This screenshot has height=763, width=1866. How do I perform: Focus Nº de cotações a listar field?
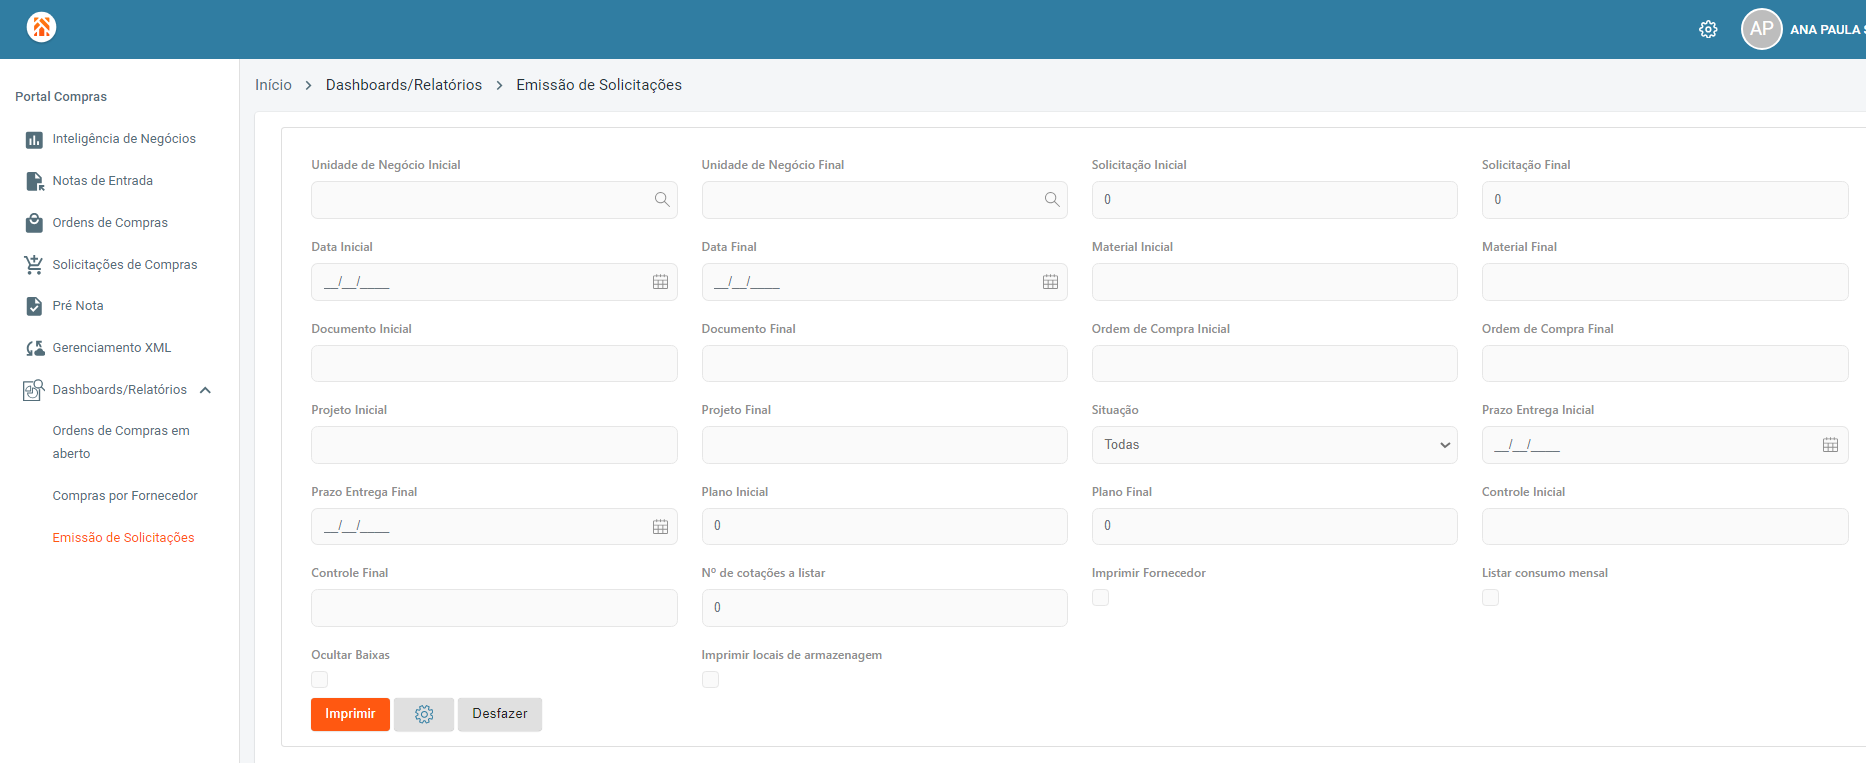[884, 608]
